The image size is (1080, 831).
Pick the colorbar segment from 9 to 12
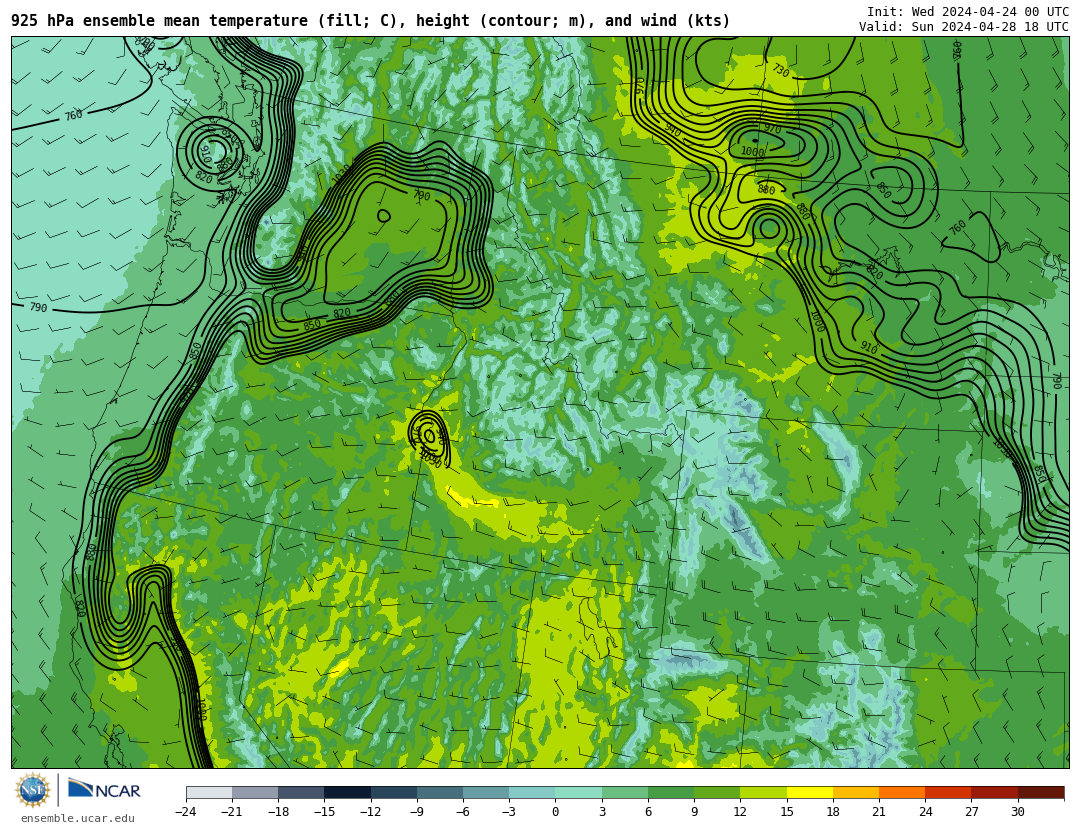(x=718, y=792)
